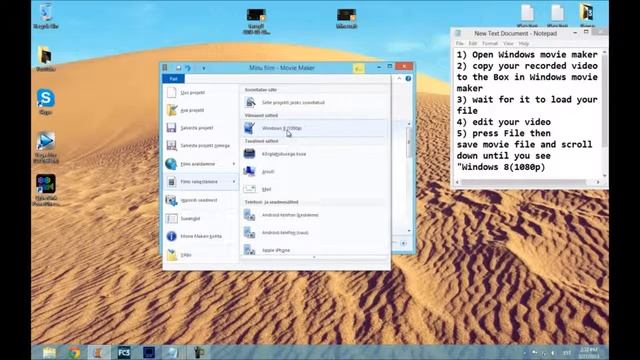Select Android phone (medium) setting
The height and width of the screenshot is (360, 640).
314,215
